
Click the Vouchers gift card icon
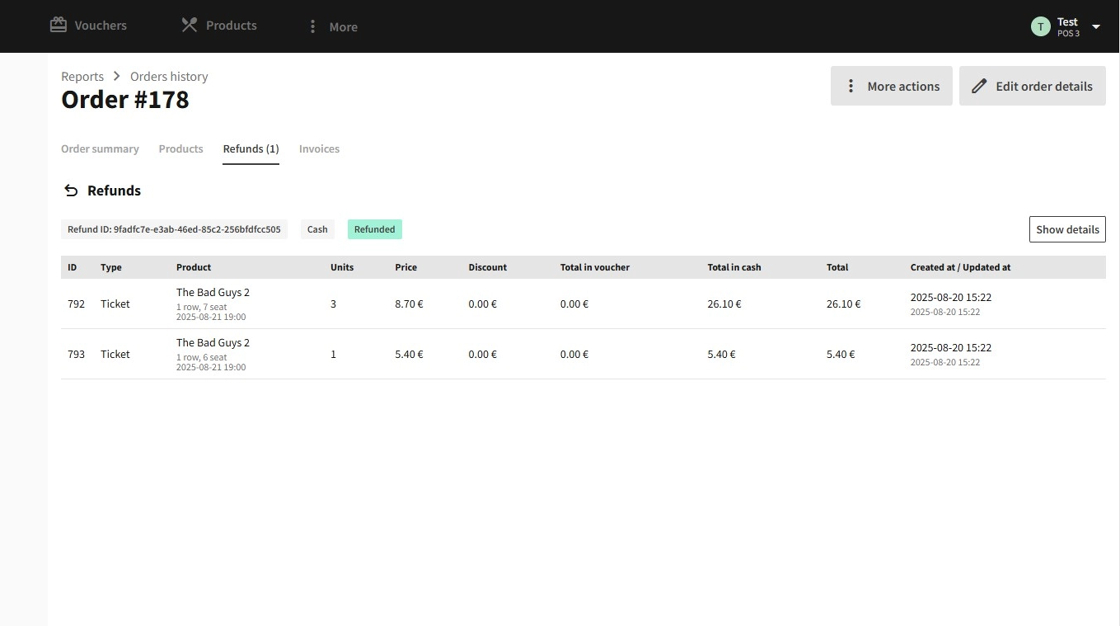pyautogui.click(x=59, y=25)
